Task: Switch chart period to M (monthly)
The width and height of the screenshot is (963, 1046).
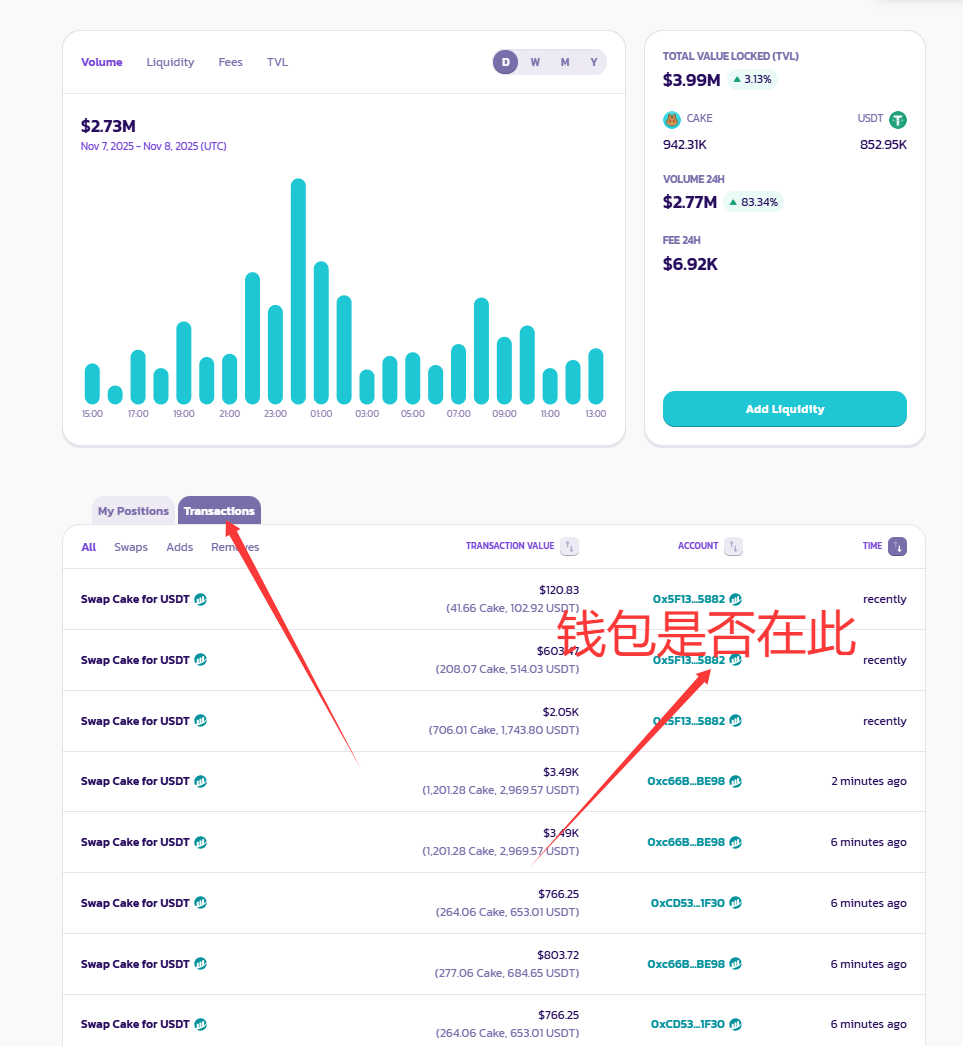Action: [x=565, y=62]
